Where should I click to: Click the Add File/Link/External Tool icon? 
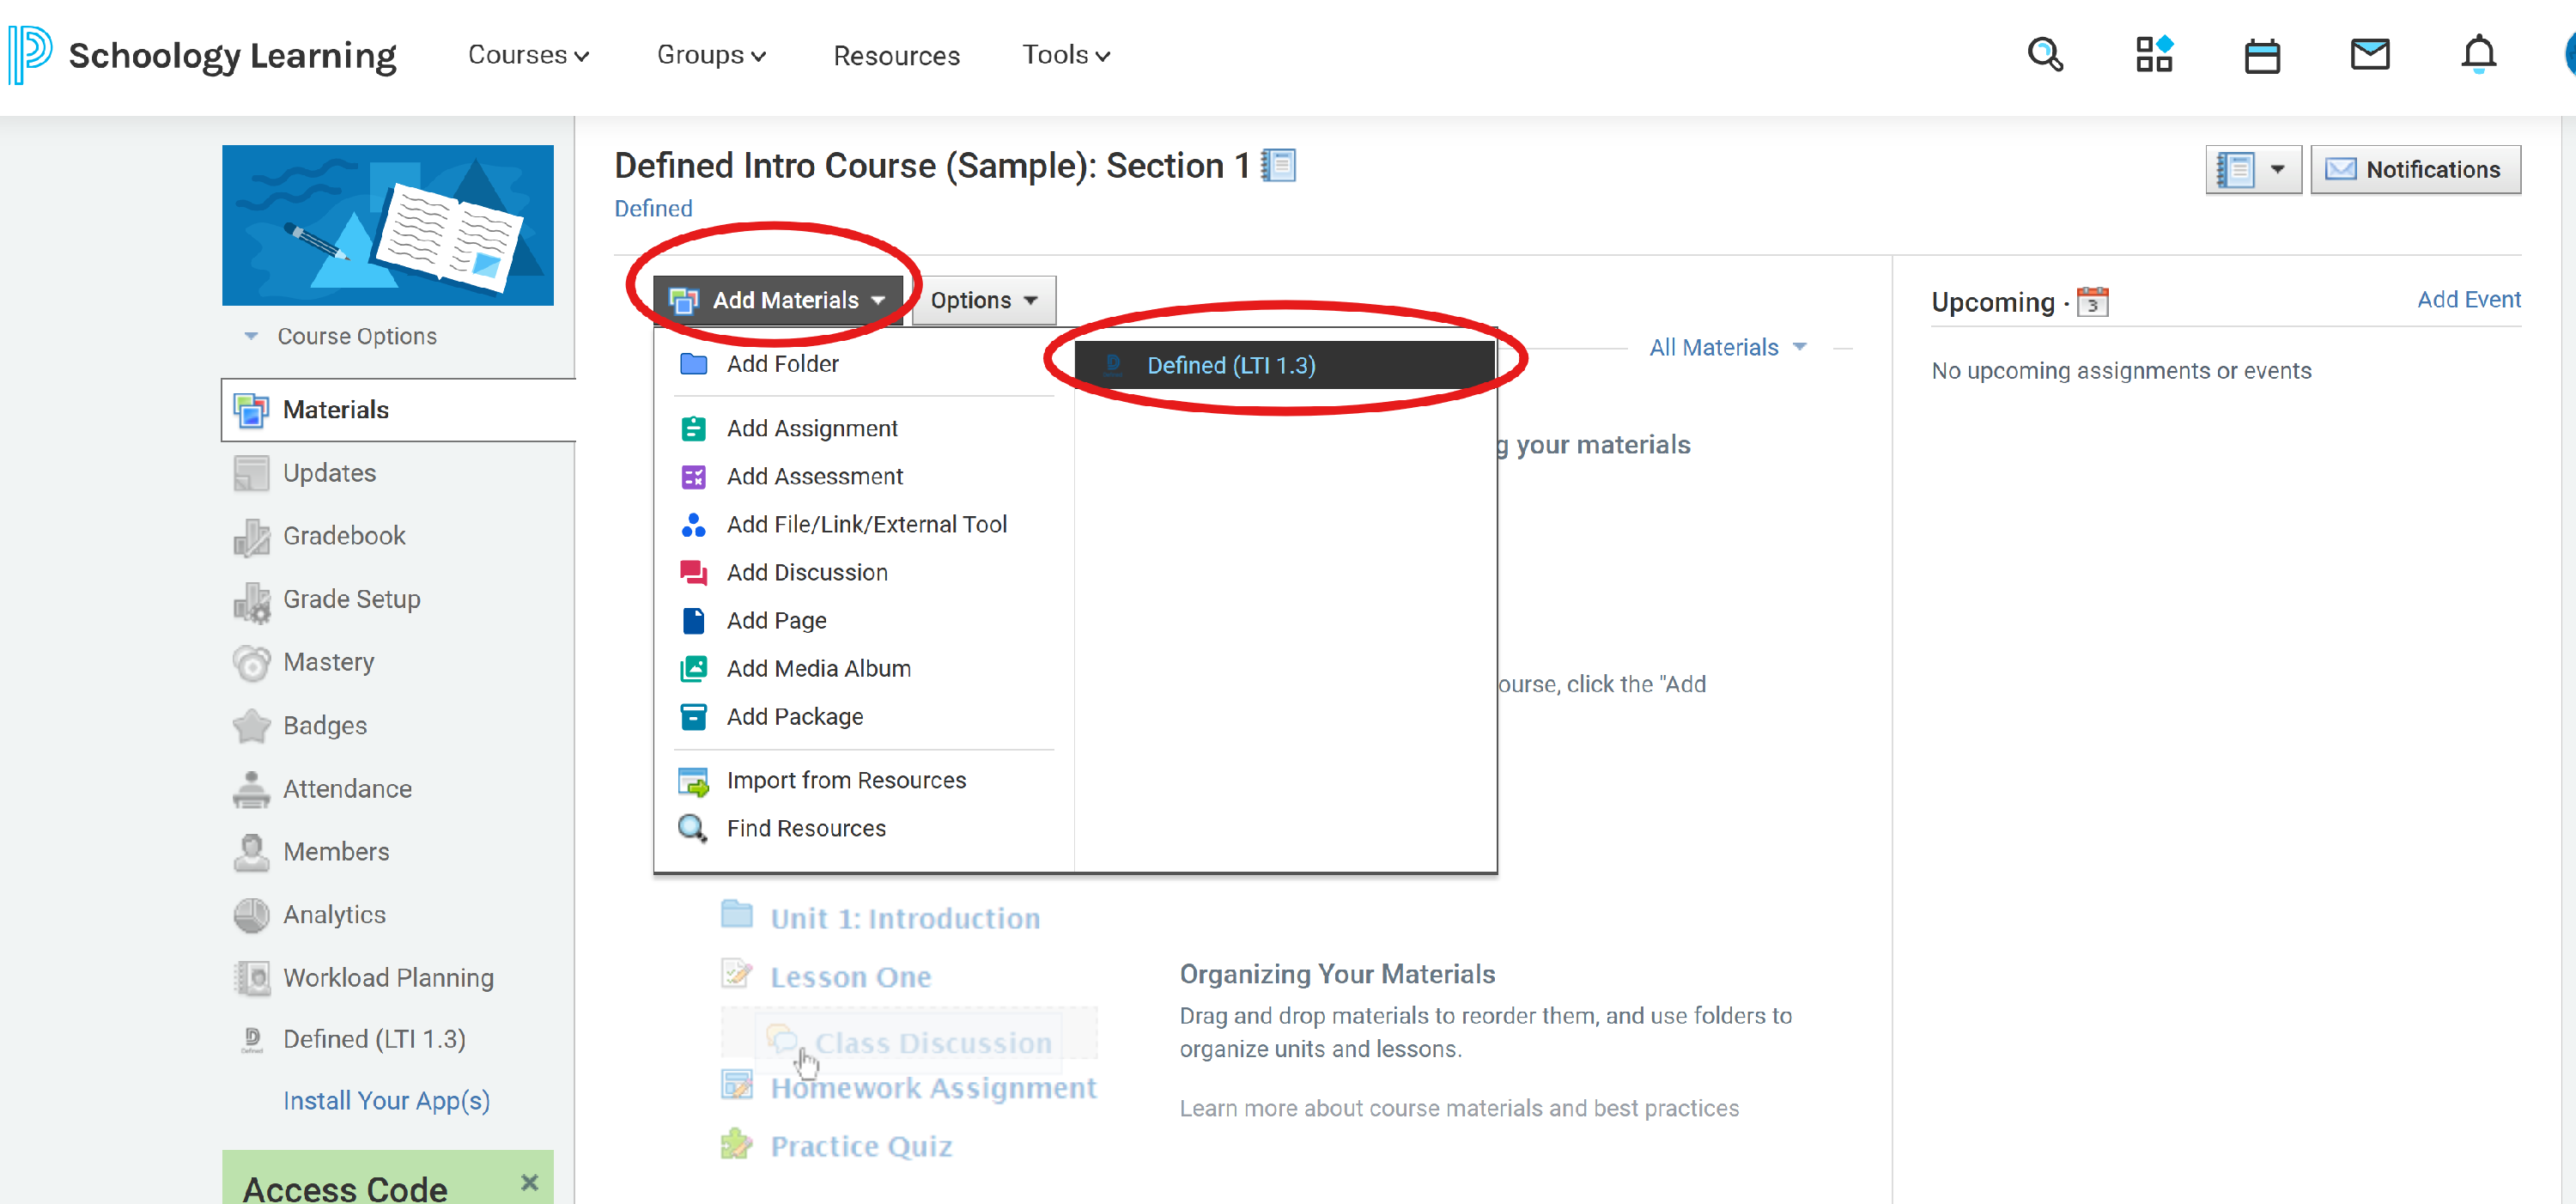pyautogui.click(x=693, y=524)
